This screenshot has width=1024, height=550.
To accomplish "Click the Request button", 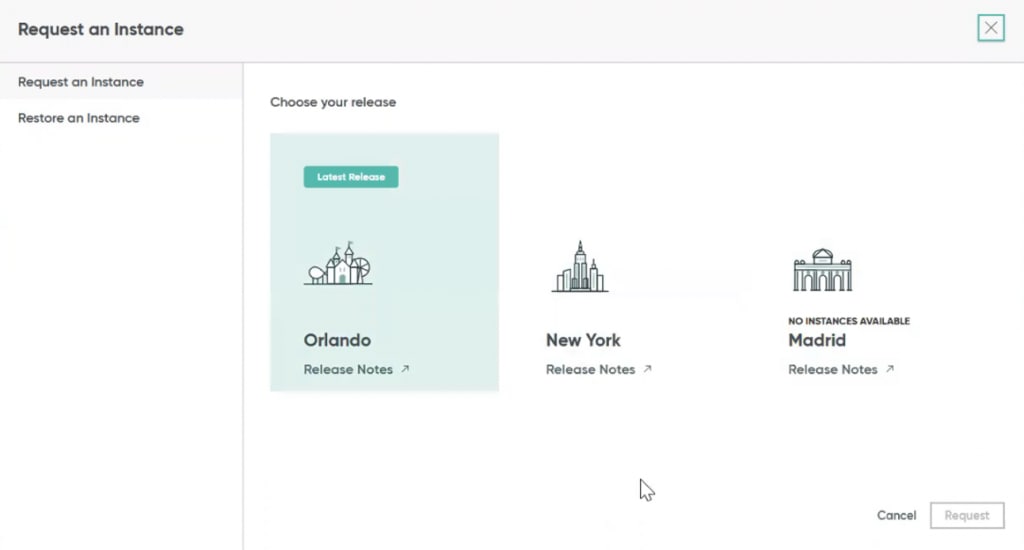I will pos(967,515).
